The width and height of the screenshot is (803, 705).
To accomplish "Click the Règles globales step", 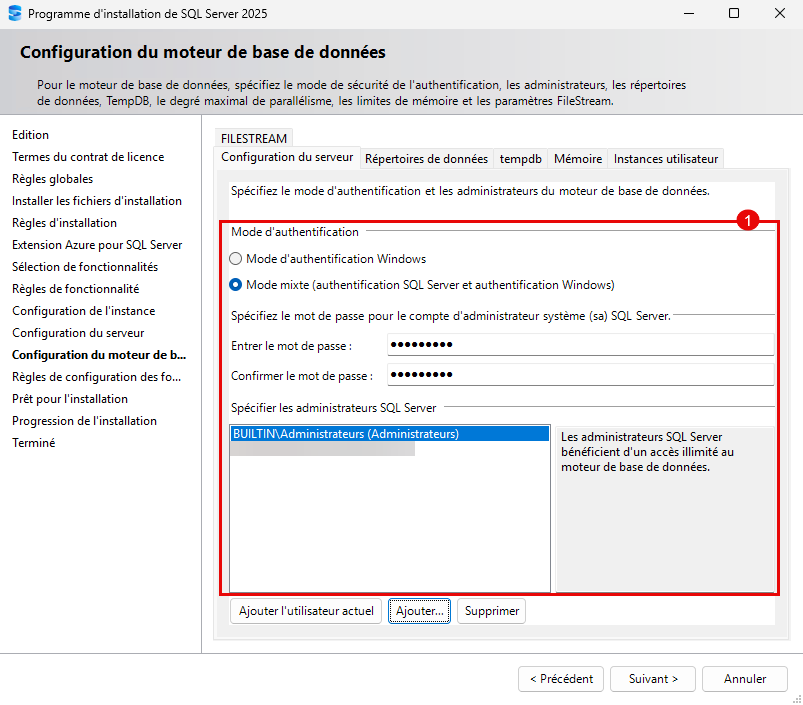I will pyautogui.click(x=53, y=179).
